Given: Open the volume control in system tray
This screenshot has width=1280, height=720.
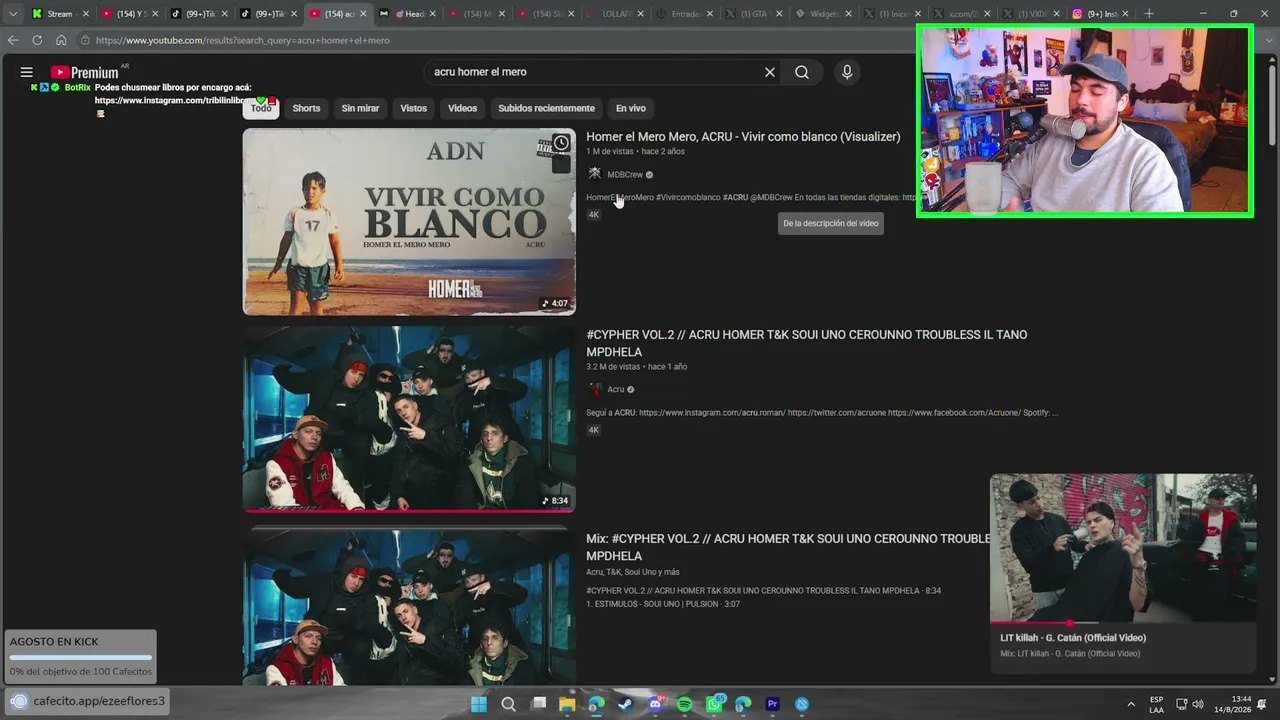Looking at the screenshot, I should click(1198, 704).
